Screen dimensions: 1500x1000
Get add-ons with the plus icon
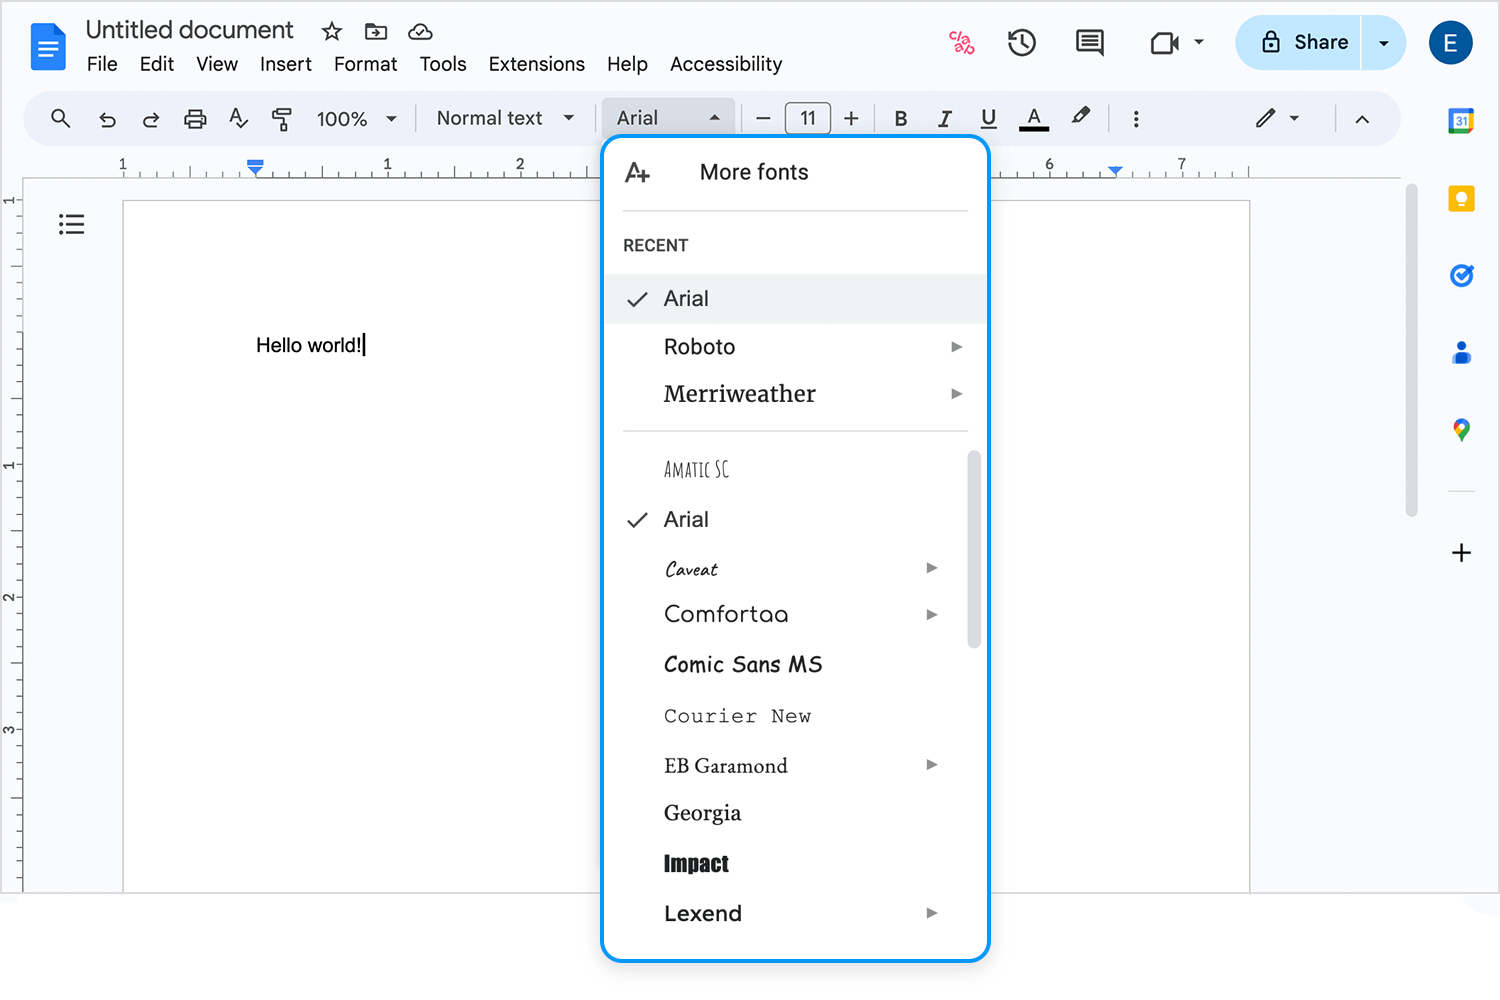coord(1461,553)
